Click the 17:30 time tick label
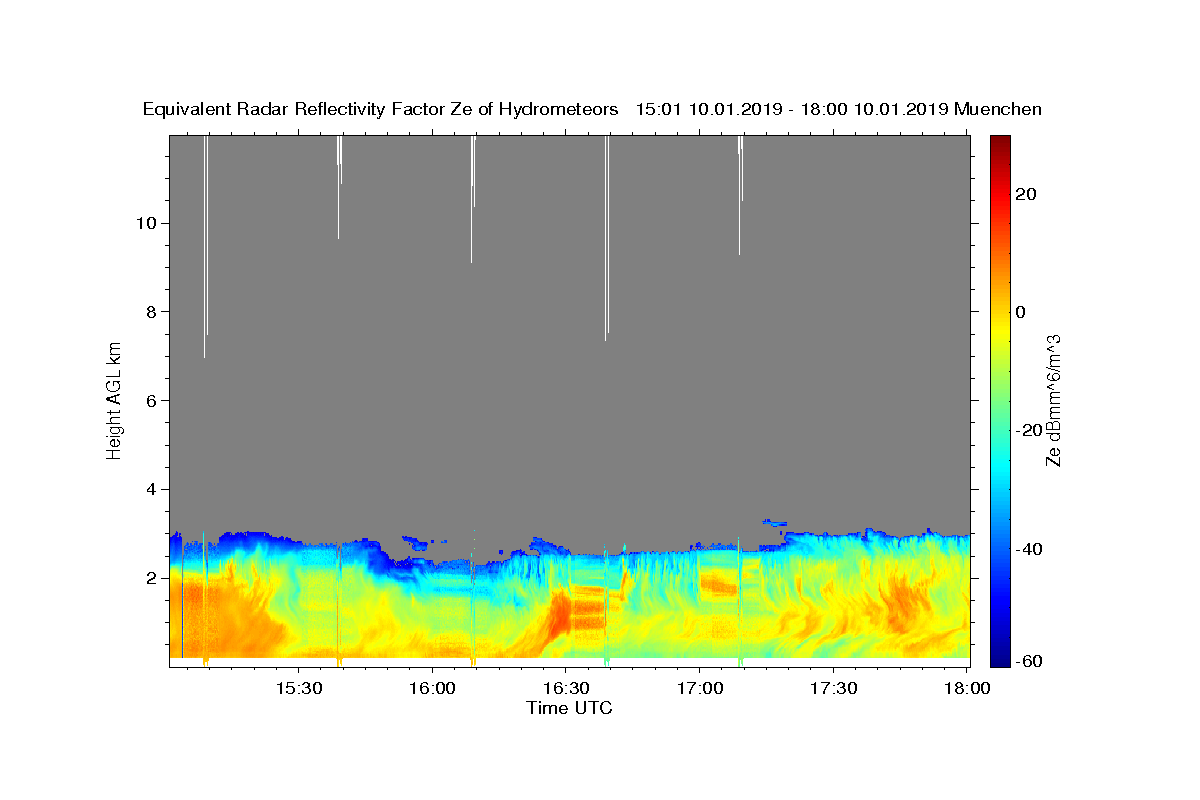 (x=833, y=689)
